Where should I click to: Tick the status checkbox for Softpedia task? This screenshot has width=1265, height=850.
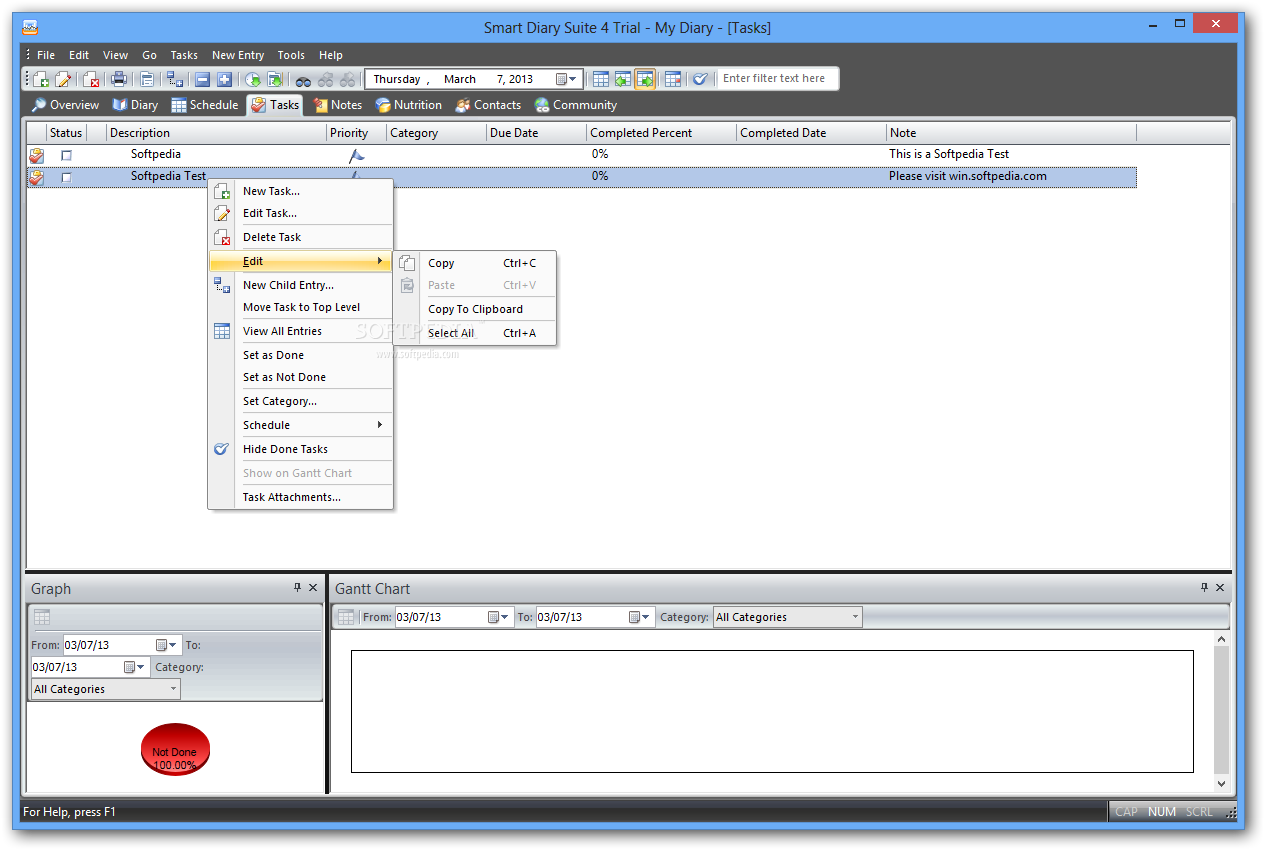[x=67, y=155]
